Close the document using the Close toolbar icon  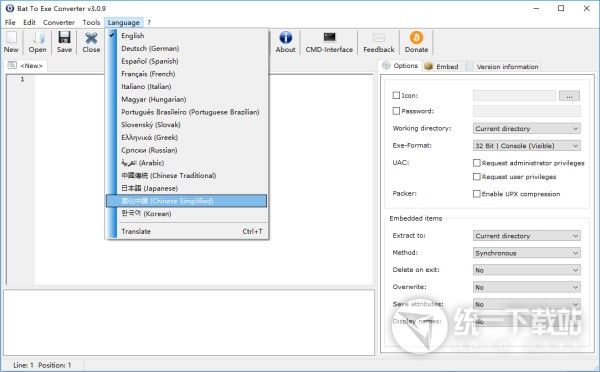[x=91, y=38]
